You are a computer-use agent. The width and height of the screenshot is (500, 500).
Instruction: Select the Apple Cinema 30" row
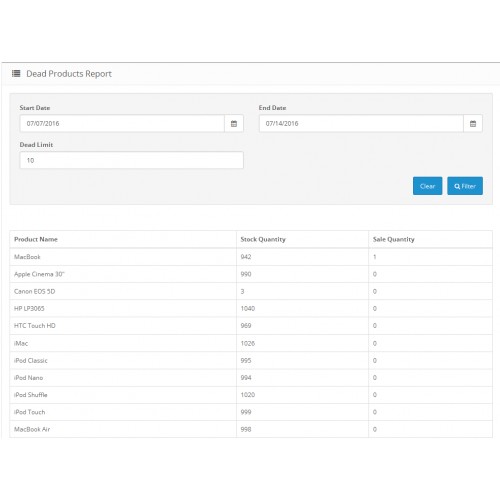(x=251, y=274)
